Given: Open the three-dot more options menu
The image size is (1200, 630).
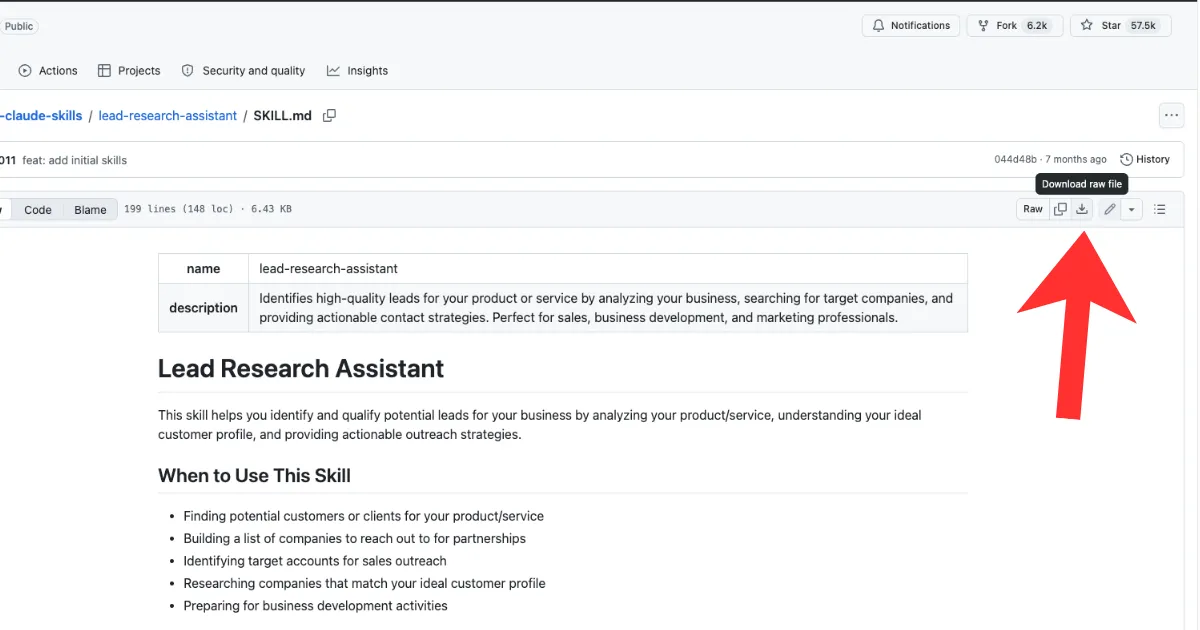Looking at the screenshot, I should [x=1171, y=116].
